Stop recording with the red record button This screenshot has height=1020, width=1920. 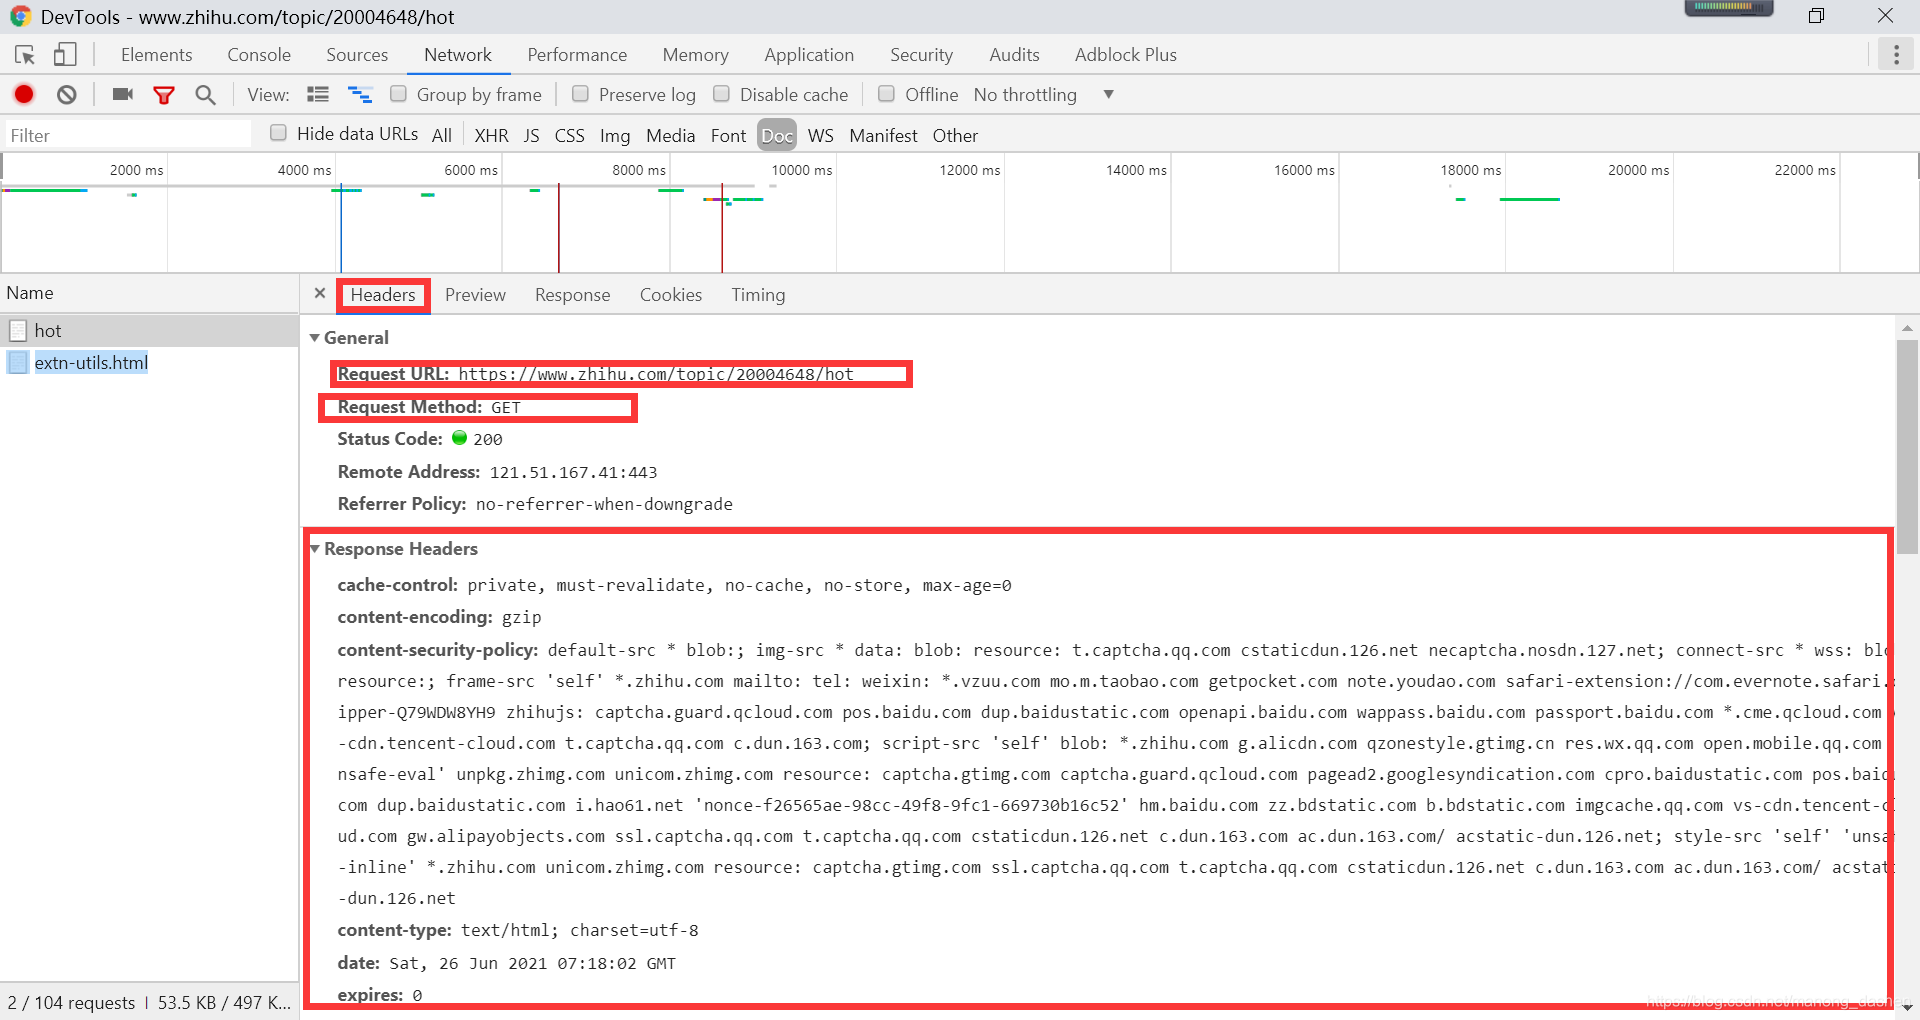(x=24, y=94)
